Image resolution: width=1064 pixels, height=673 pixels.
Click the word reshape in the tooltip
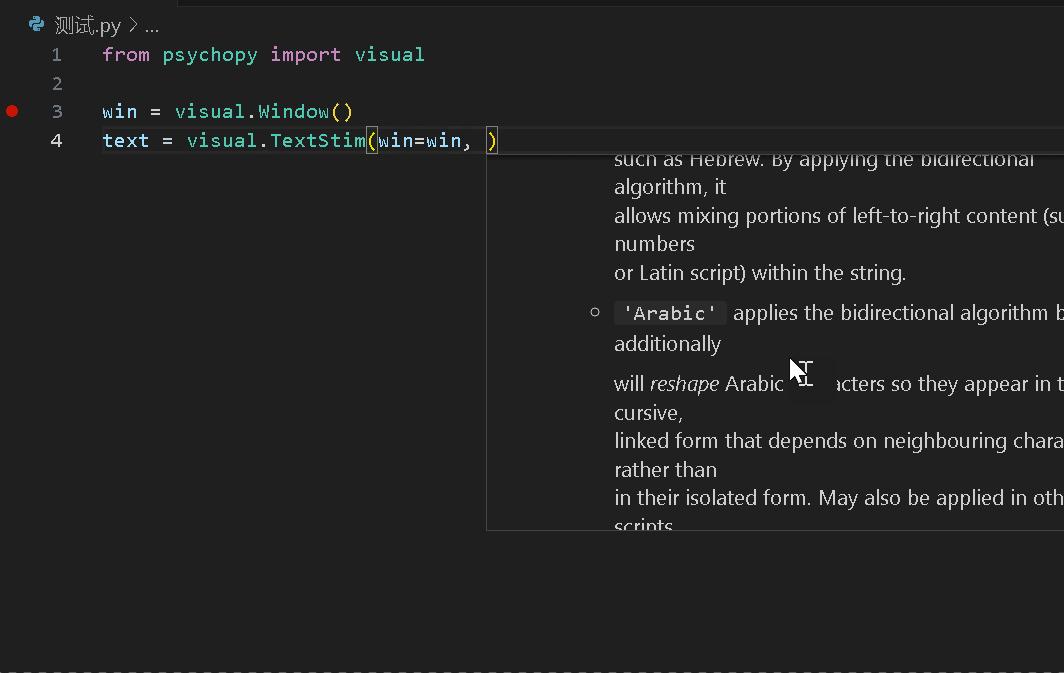(x=685, y=384)
